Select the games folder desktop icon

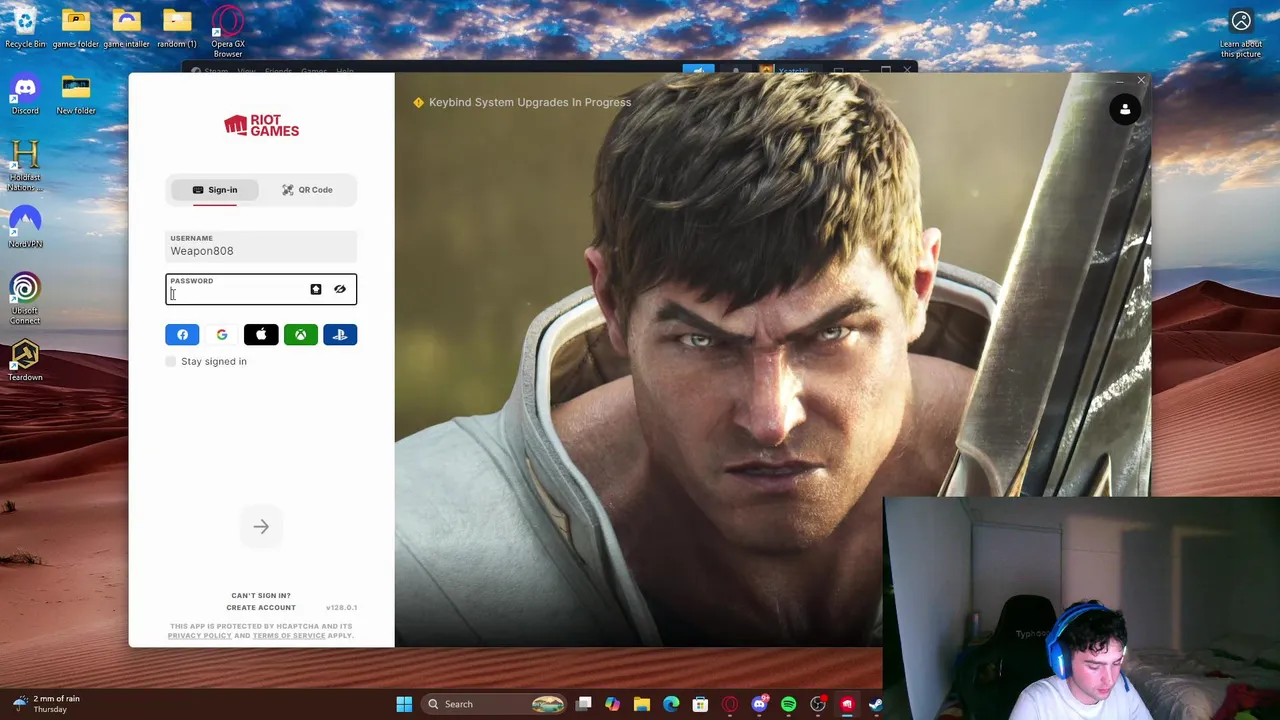tap(76, 28)
